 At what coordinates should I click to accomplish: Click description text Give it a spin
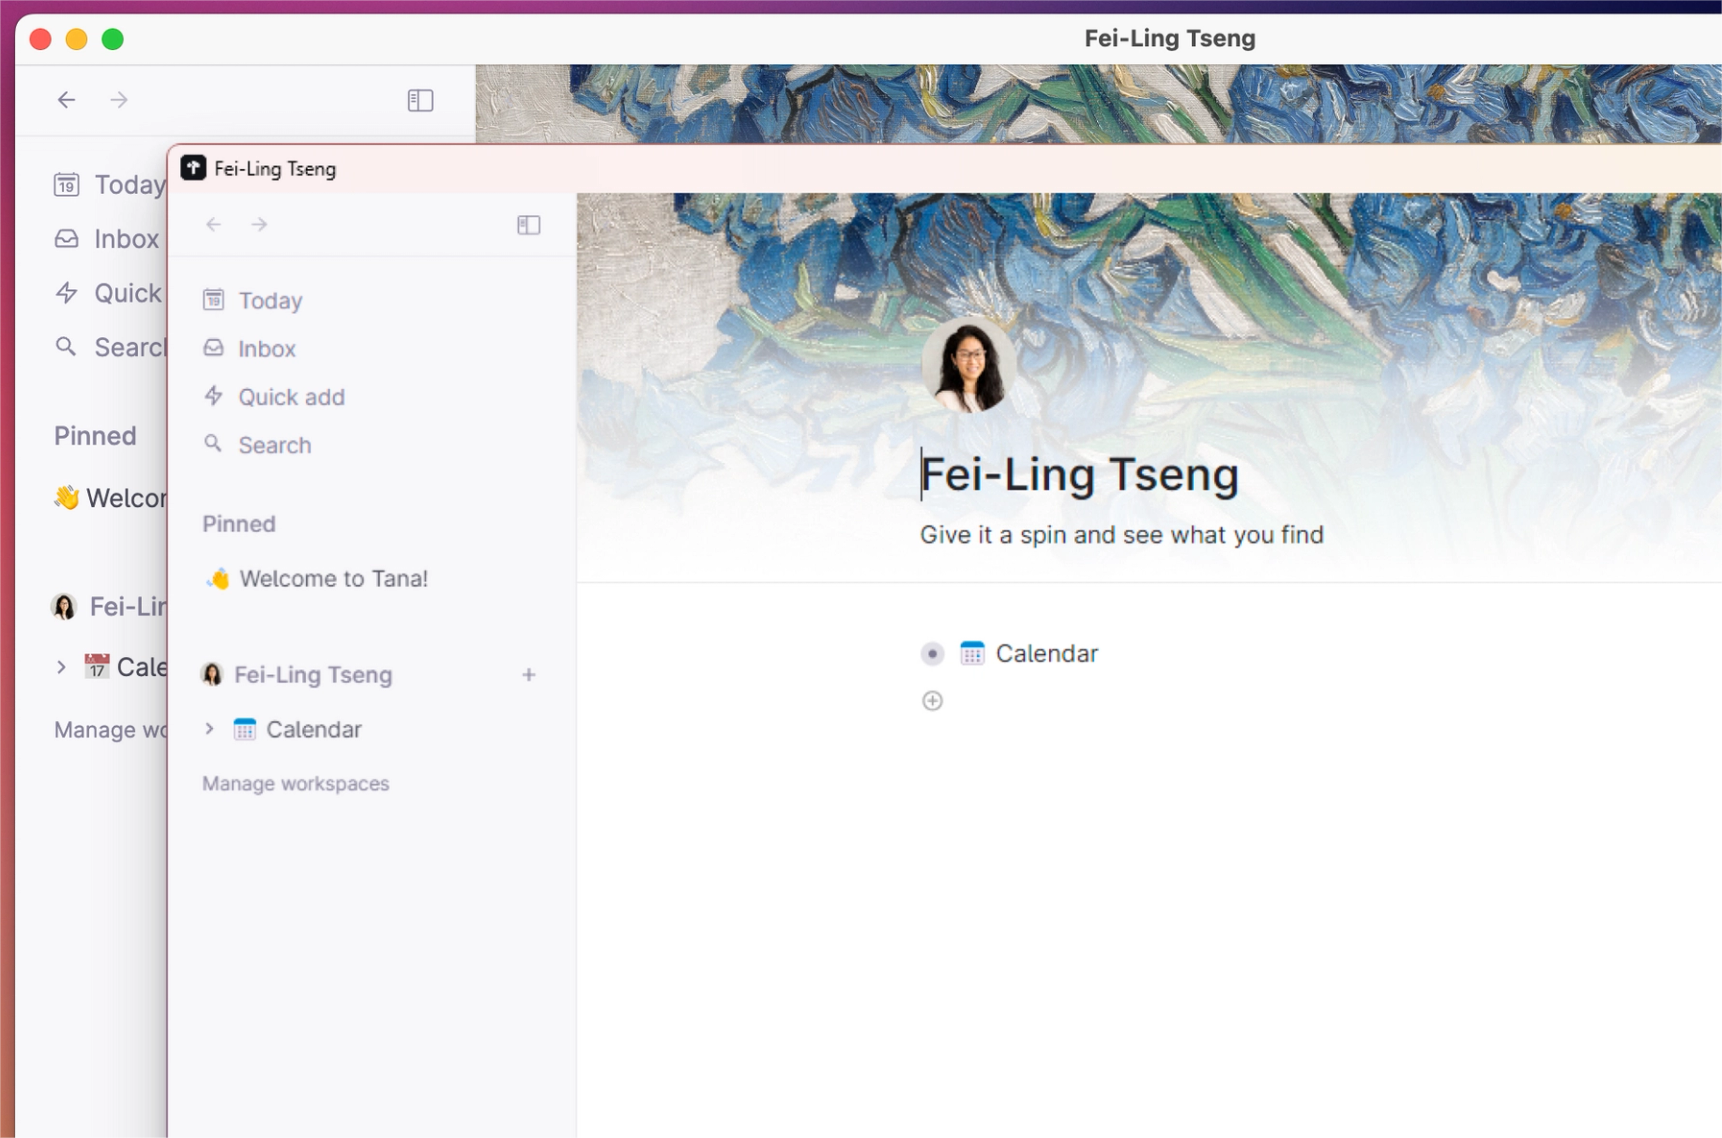point(1121,535)
